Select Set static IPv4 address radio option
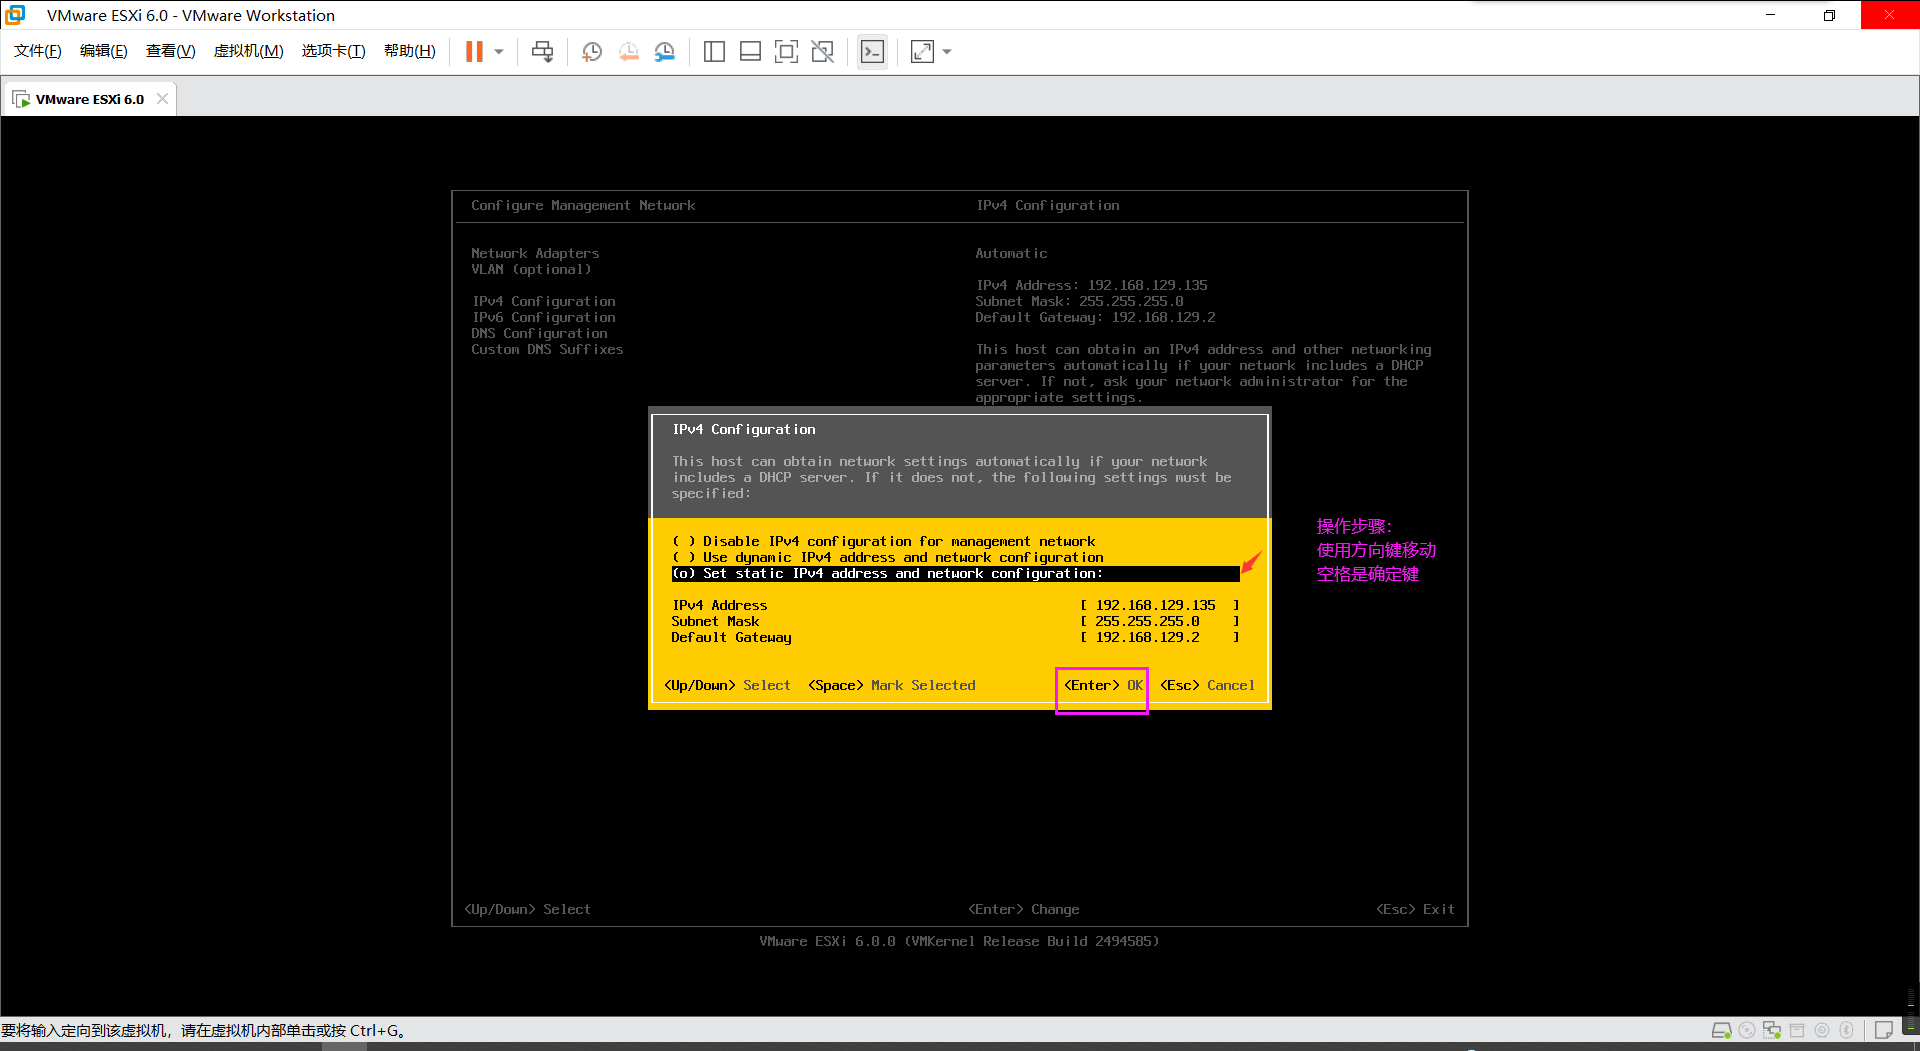The image size is (1920, 1051). pyautogui.click(x=955, y=573)
